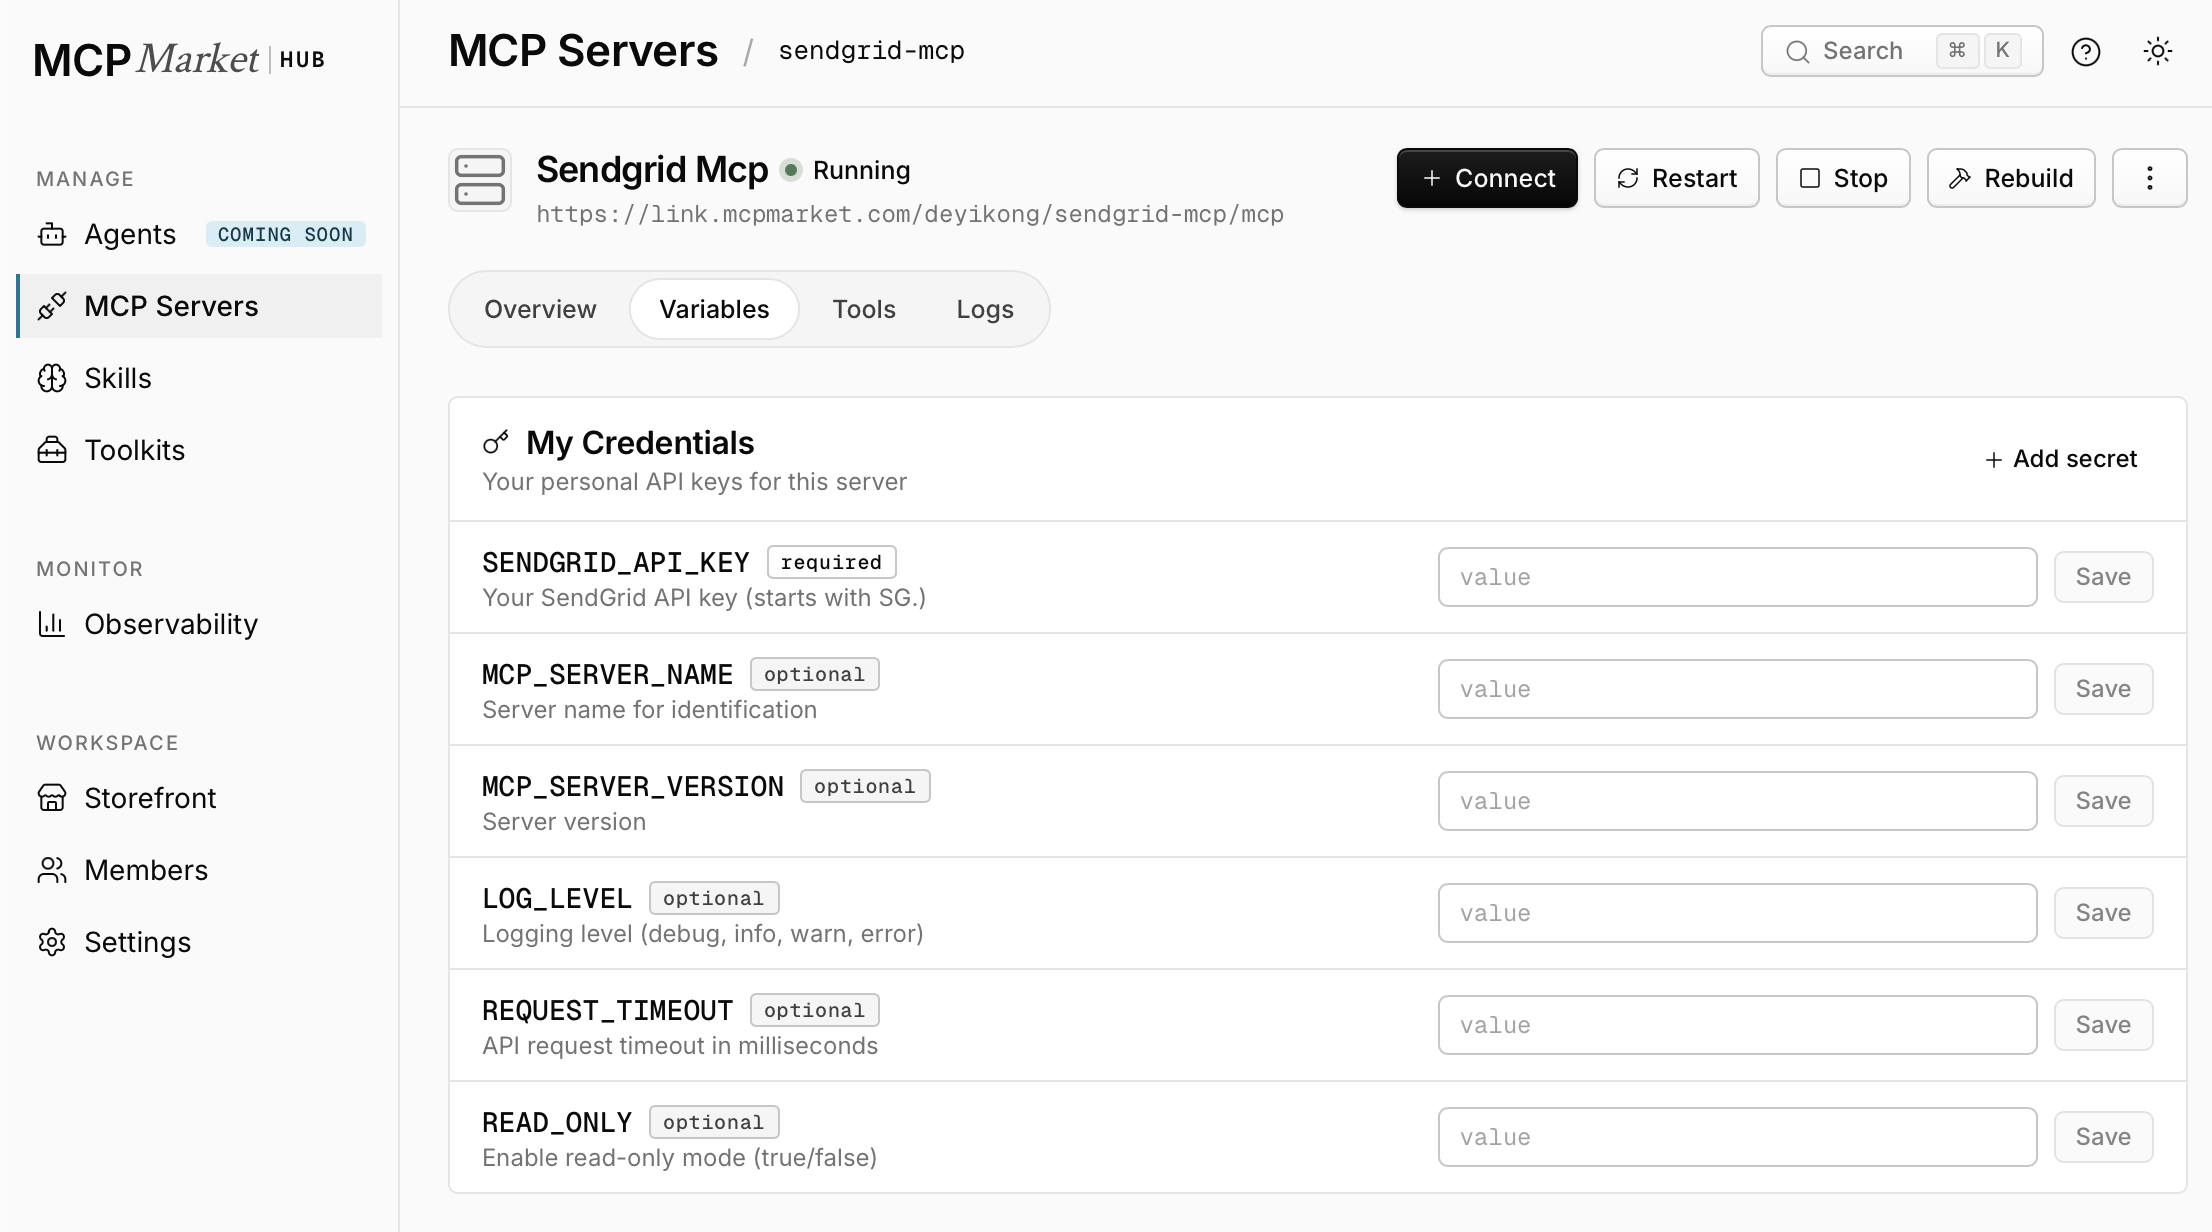The height and width of the screenshot is (1232, 2212).
Task: Open Toolkits in the sidebar
Action: [x=200, y=450]
